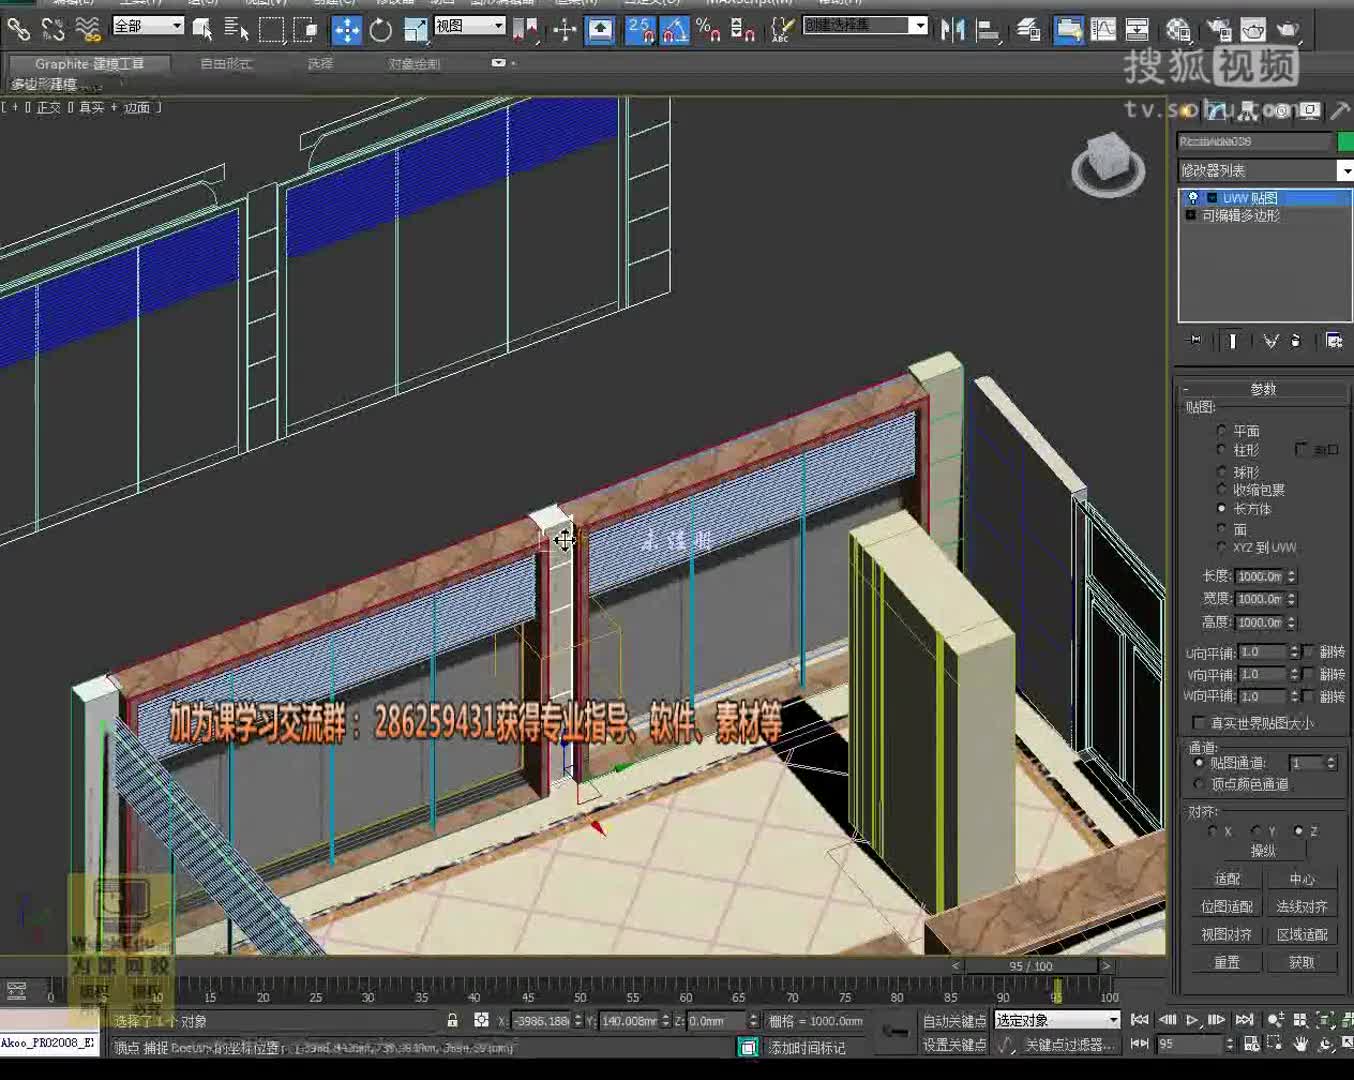
Task: Select 球形 mapping radio button
Action: (1221, 471)
